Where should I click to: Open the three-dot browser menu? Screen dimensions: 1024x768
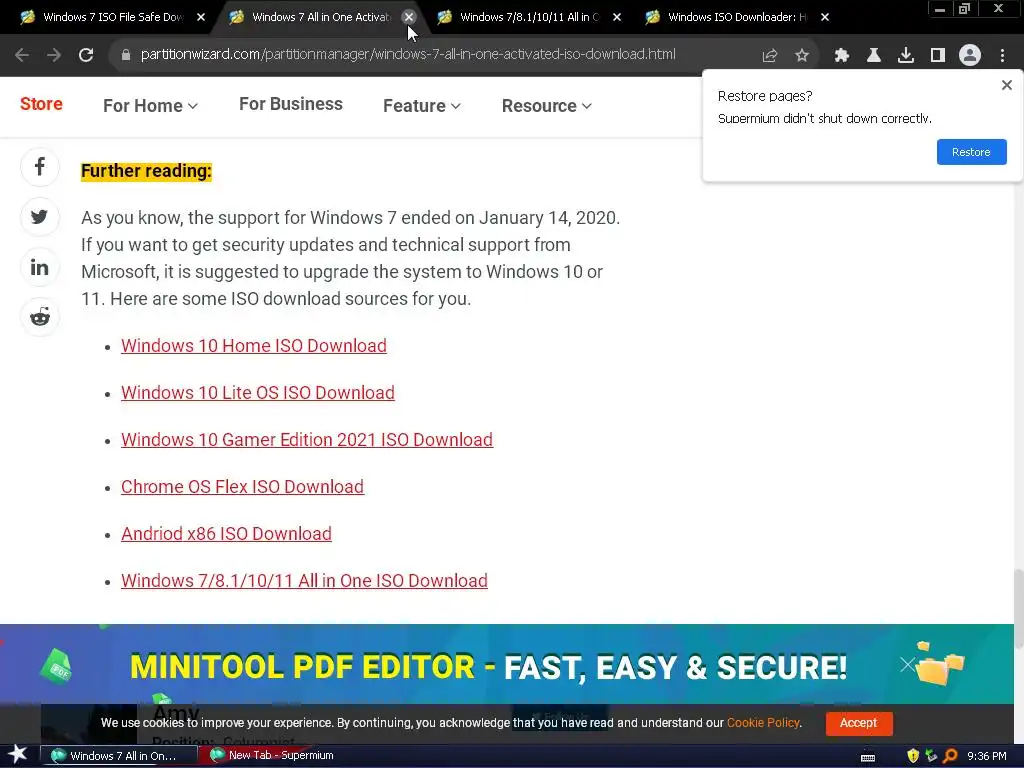[1002, 56]
